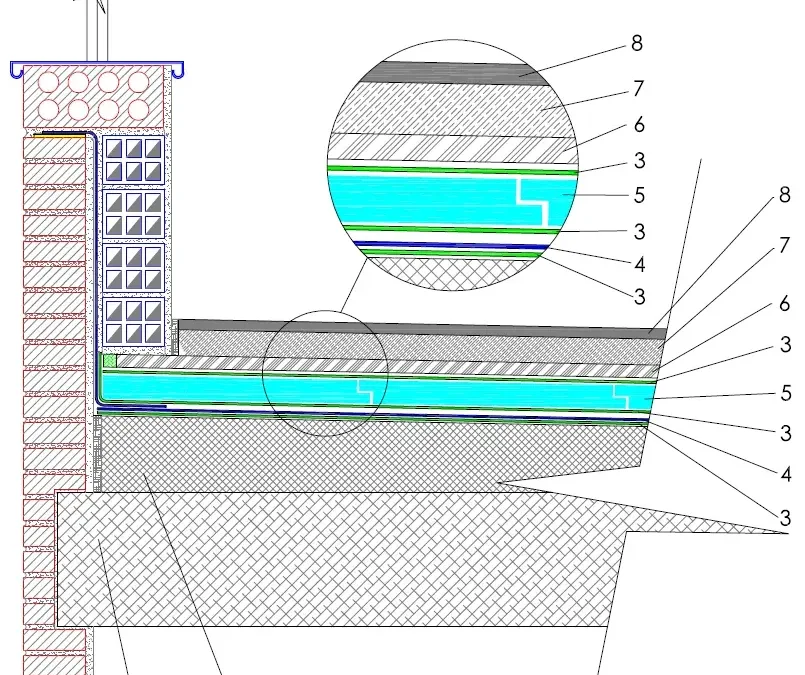Screen dimensions: 805x675
Task: Click the diagonal-hatched layer in the magnified circle
Action: [x=450, y=148]
